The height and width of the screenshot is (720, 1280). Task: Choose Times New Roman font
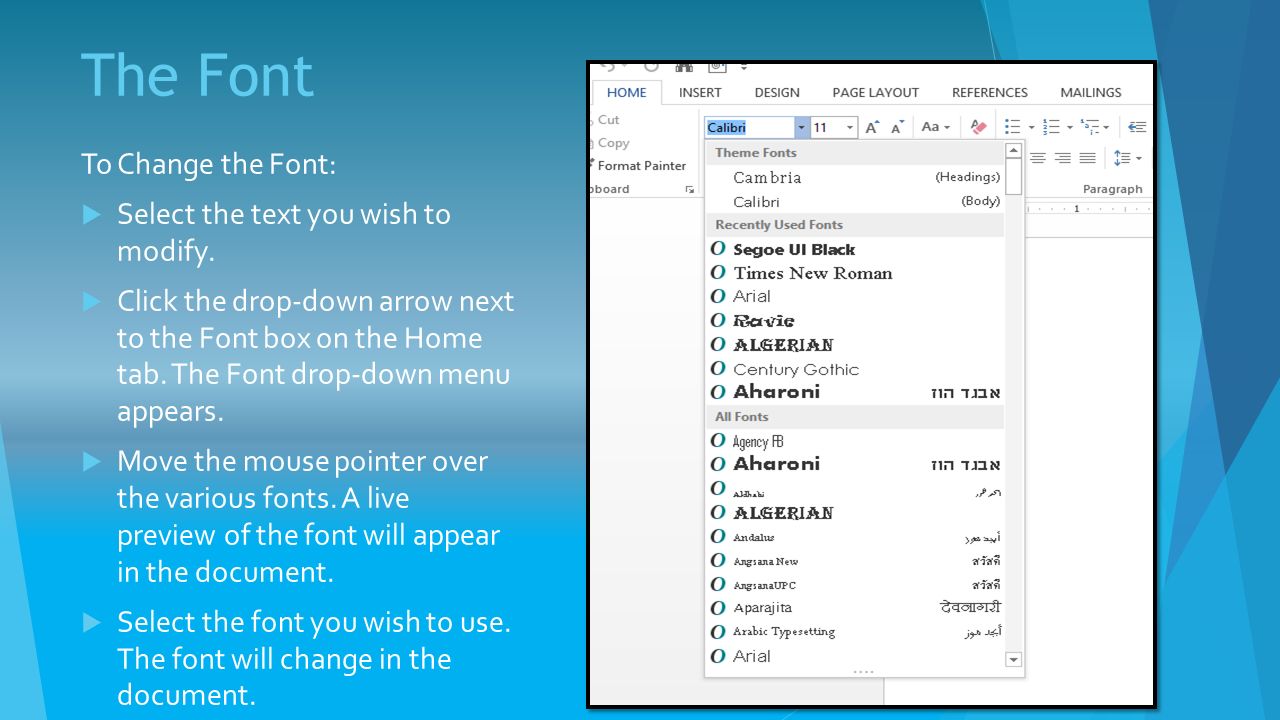pyautogui.click(x=854, y=273)
